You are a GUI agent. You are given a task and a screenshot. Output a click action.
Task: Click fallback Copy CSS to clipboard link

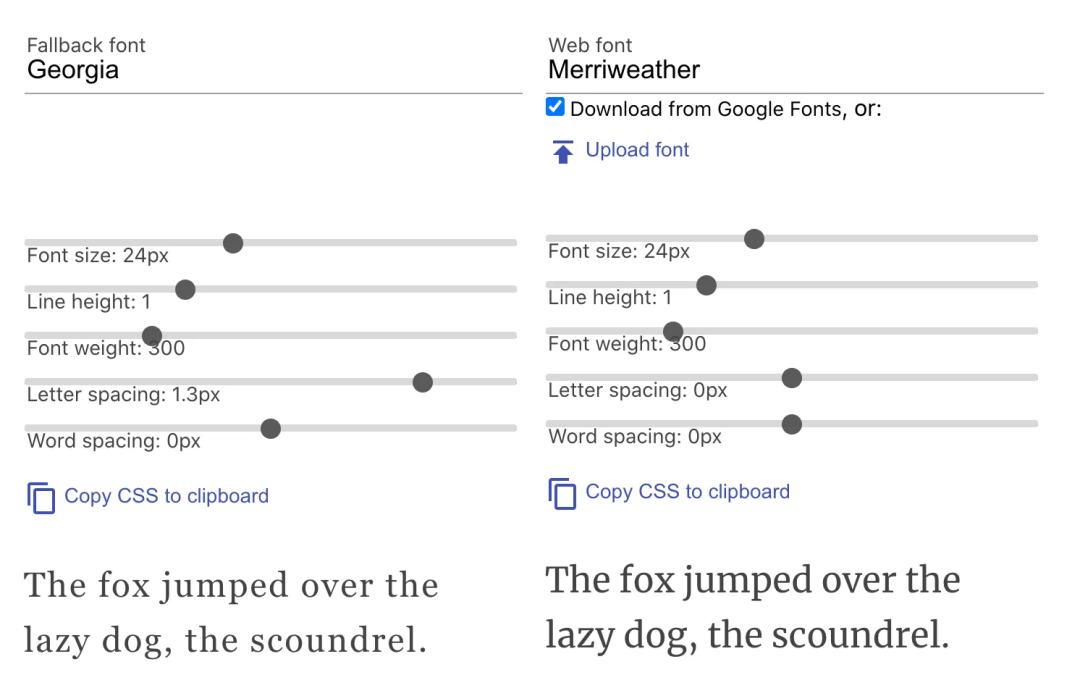point(166,496)
